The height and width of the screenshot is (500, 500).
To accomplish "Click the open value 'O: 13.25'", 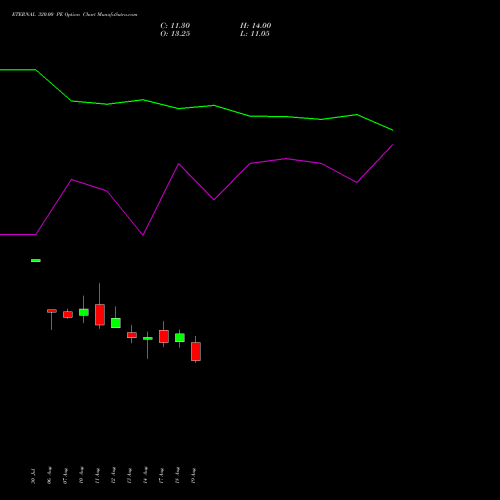I will coord(175,34).
